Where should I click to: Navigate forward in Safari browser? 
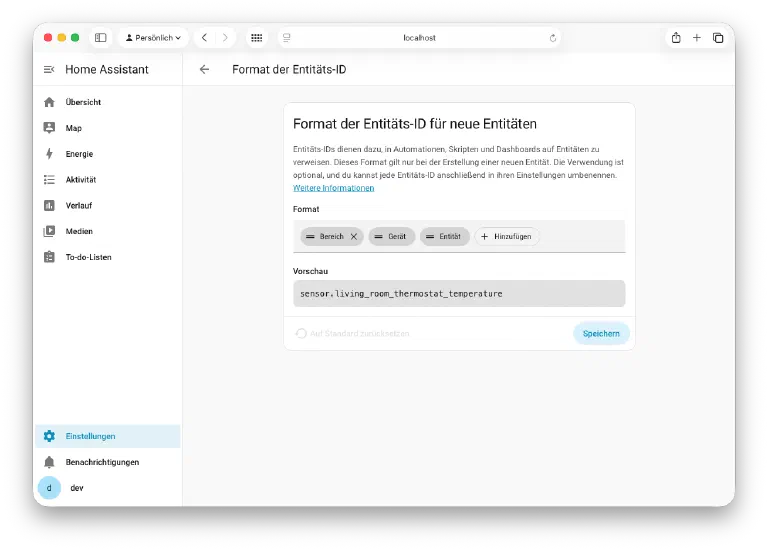225,38
